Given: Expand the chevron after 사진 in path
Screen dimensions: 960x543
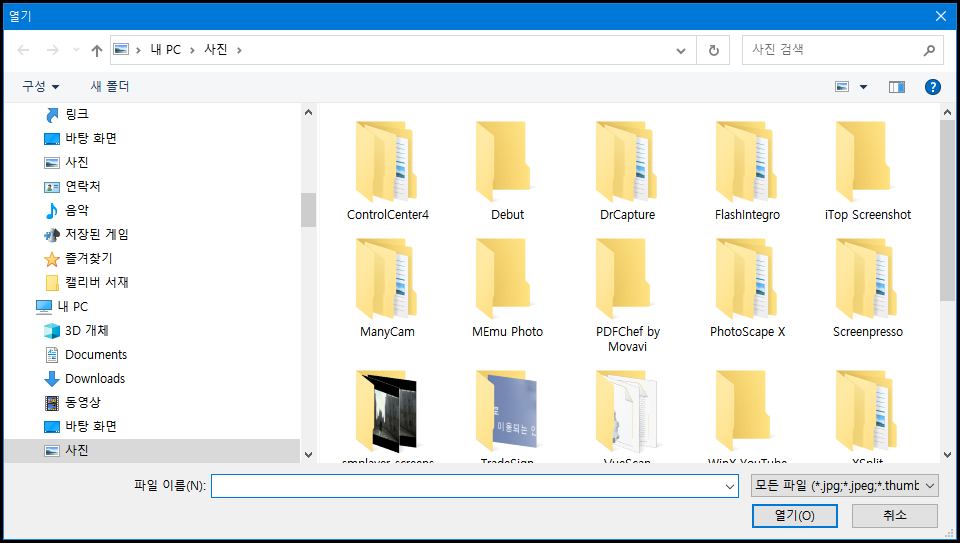Looking at the screenshot, I should point(239,50).
